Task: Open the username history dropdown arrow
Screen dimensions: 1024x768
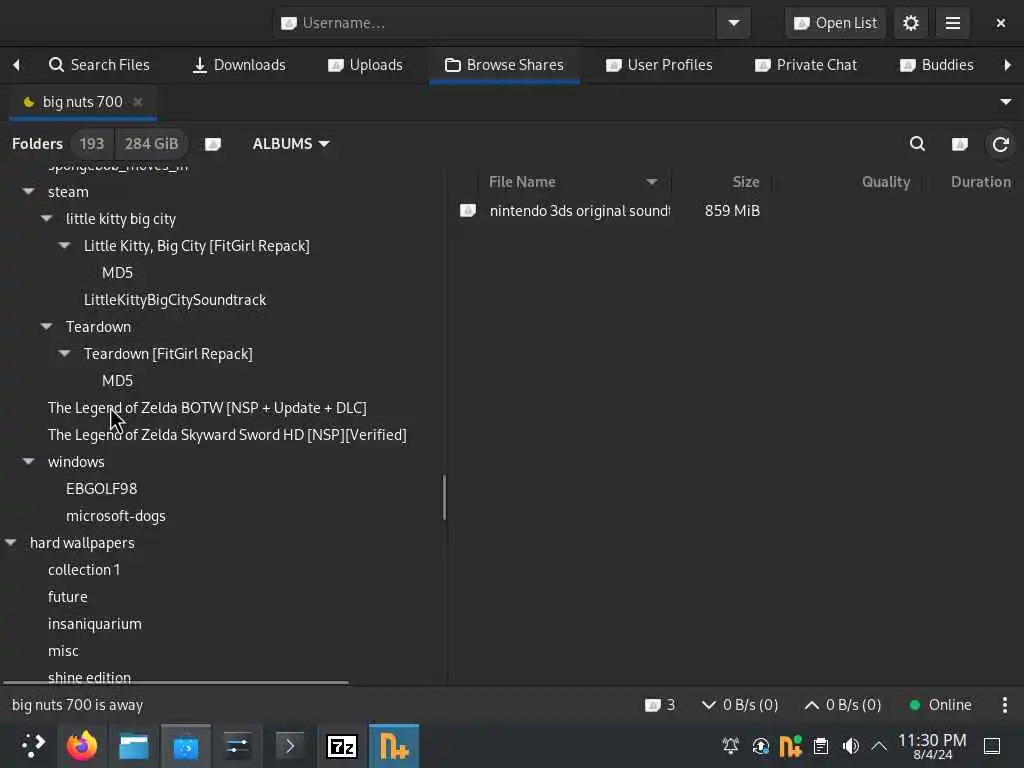Action: pos(733,24)
